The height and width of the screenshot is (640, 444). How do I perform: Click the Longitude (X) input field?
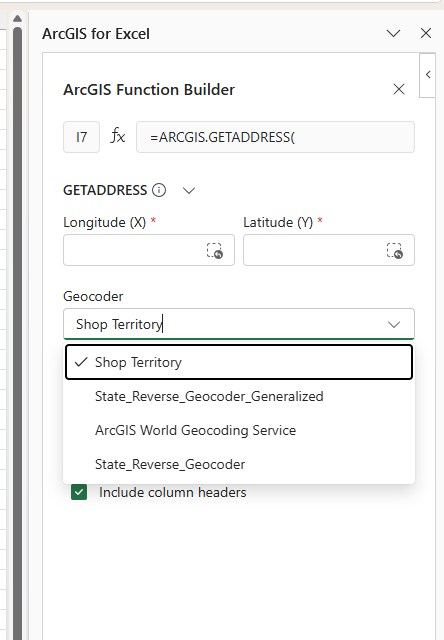pos(149,250)
